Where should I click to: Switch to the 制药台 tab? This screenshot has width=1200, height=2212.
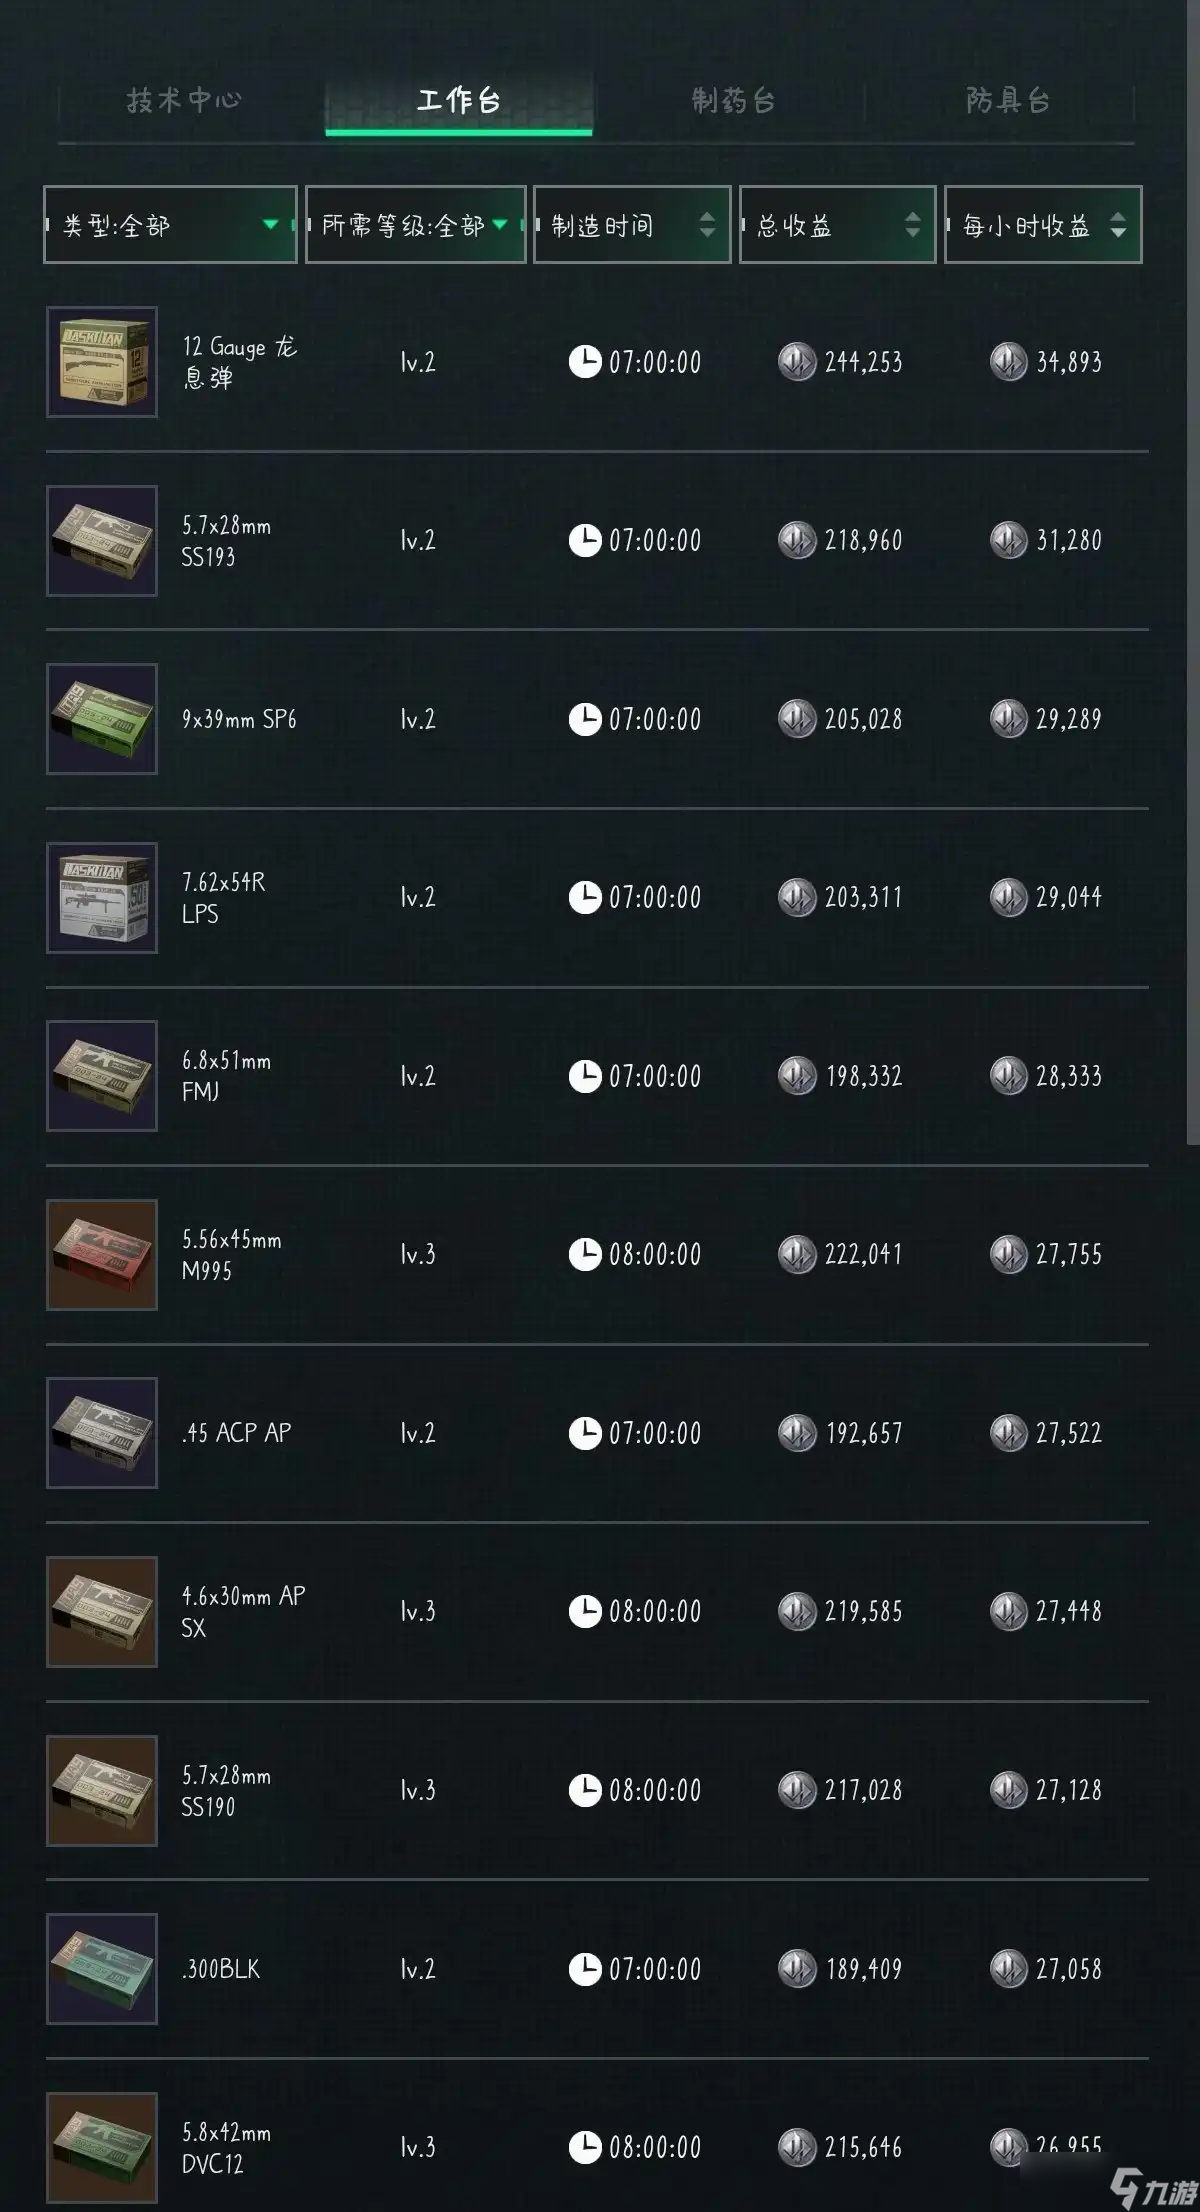[x=734, y=100]
